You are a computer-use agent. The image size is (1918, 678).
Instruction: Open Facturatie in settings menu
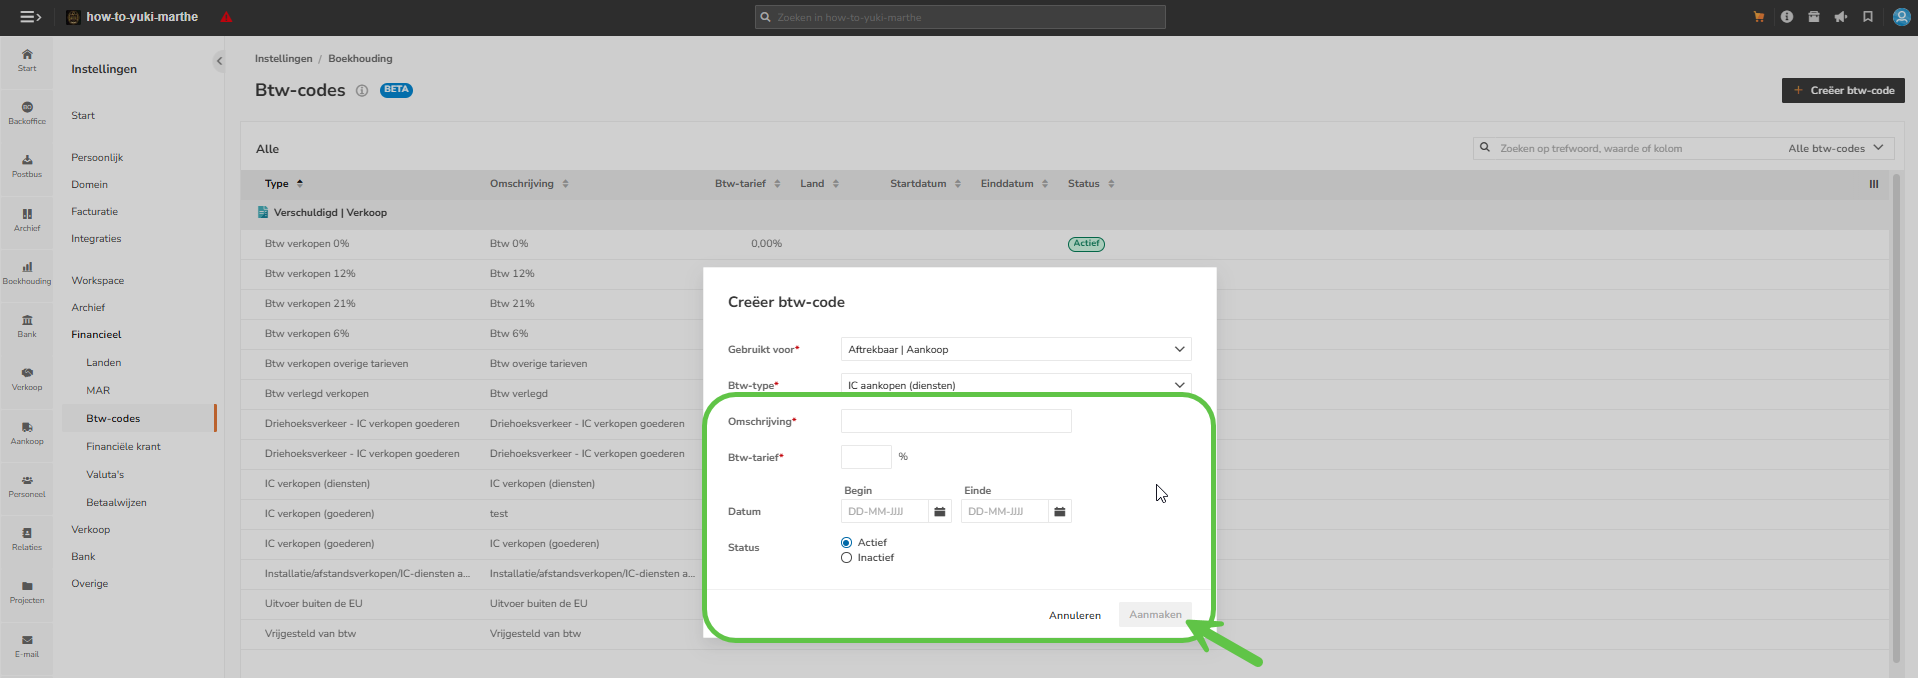tap(94, 212)
